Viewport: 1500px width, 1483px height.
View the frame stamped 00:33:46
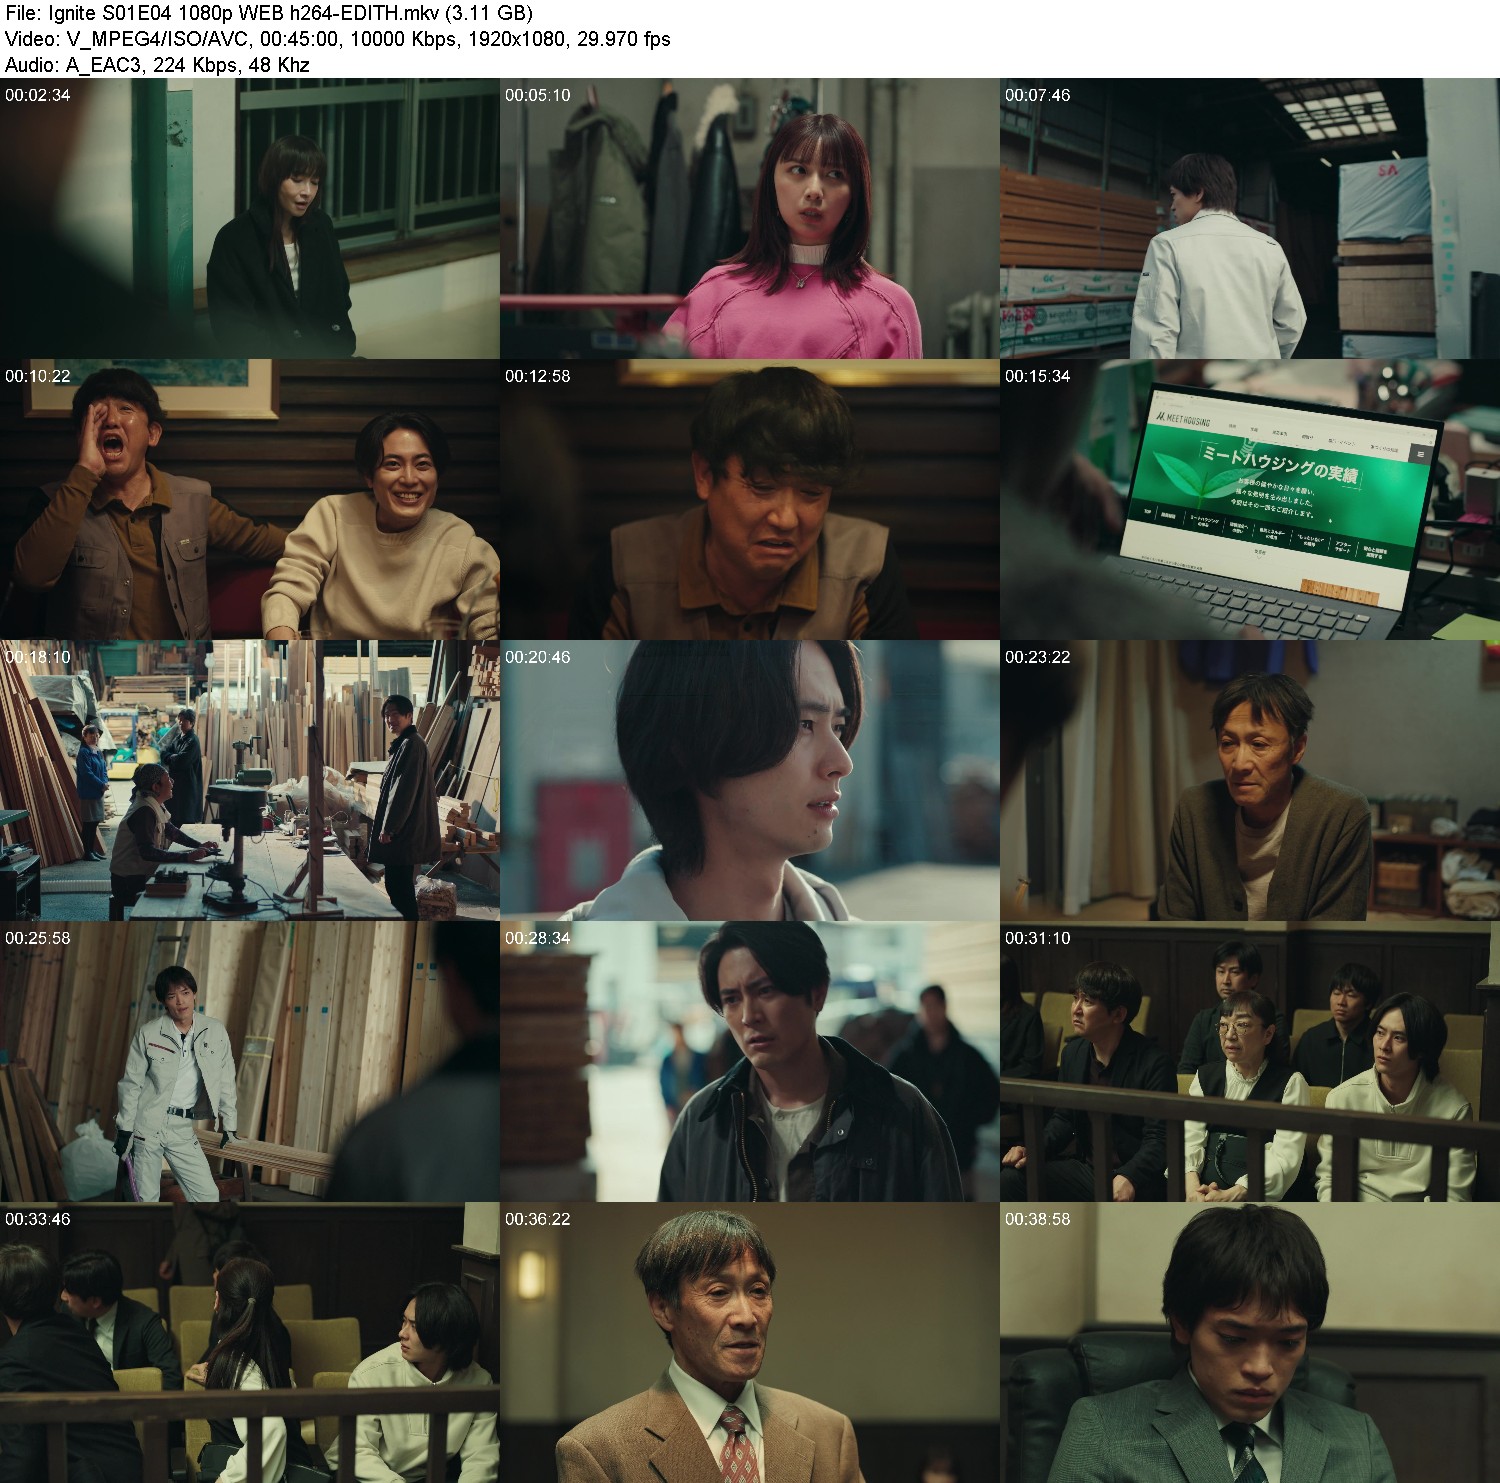point(250,1342)
